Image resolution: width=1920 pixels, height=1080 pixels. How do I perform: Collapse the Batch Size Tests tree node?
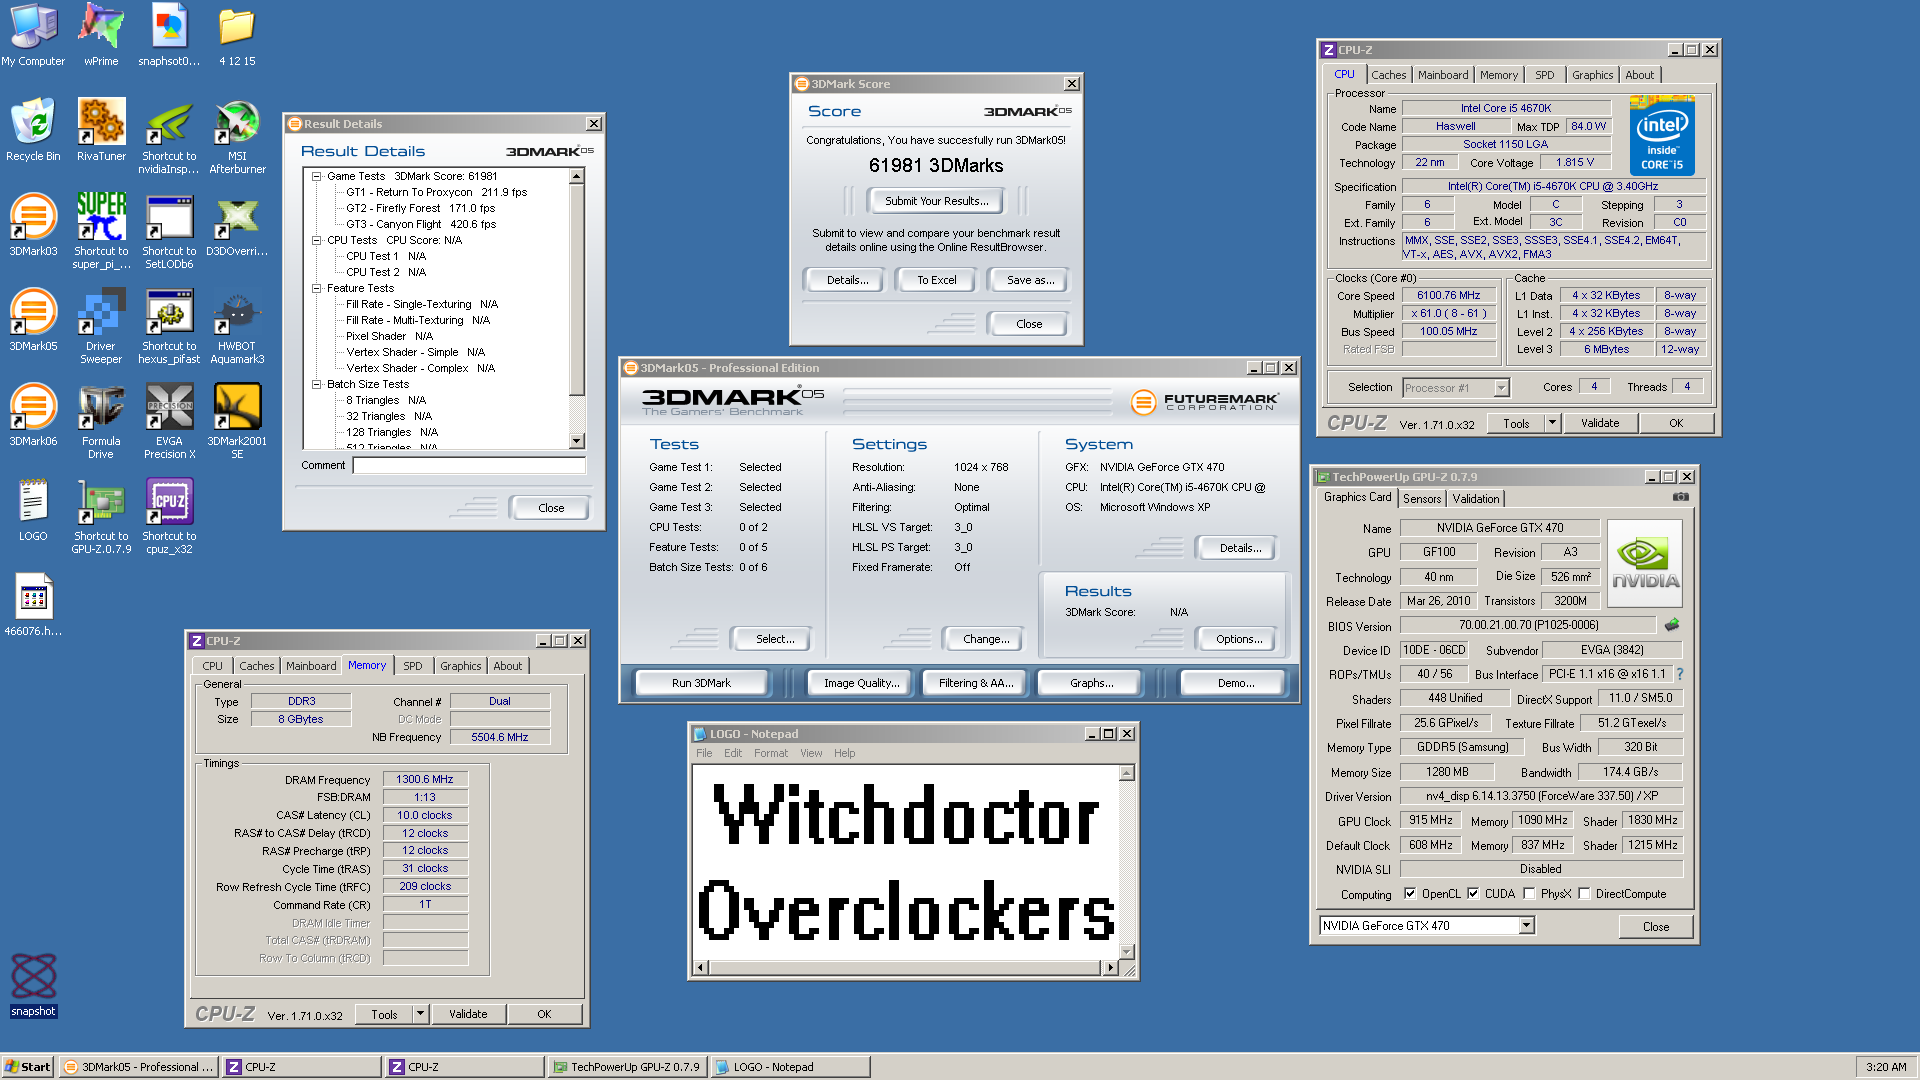click(x=316, y=384)
